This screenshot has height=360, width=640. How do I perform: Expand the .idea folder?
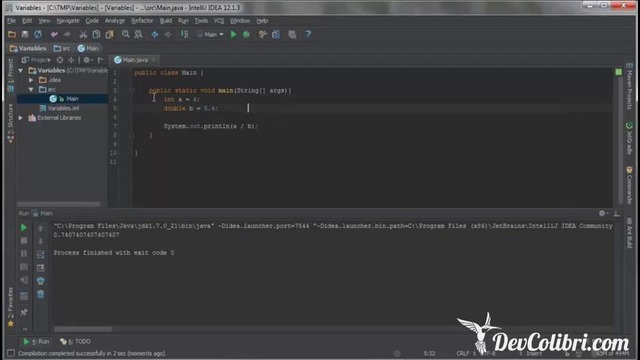tap(31, 80)
